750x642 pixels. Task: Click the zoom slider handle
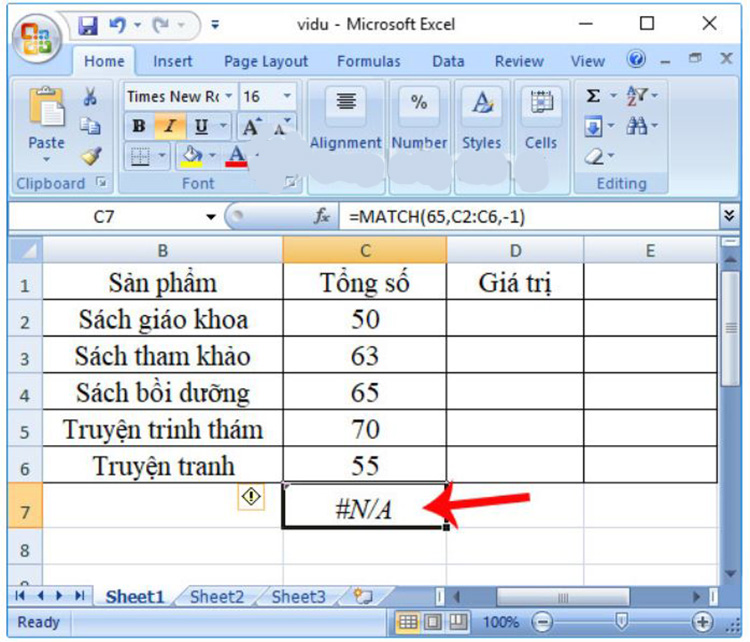(621, 622)
